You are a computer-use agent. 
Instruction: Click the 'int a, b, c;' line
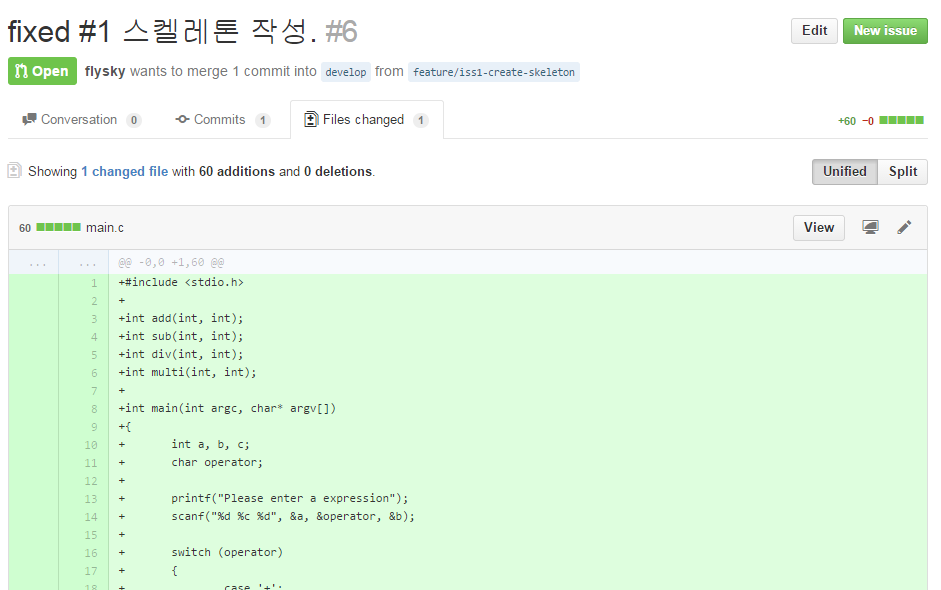point(210,444)
